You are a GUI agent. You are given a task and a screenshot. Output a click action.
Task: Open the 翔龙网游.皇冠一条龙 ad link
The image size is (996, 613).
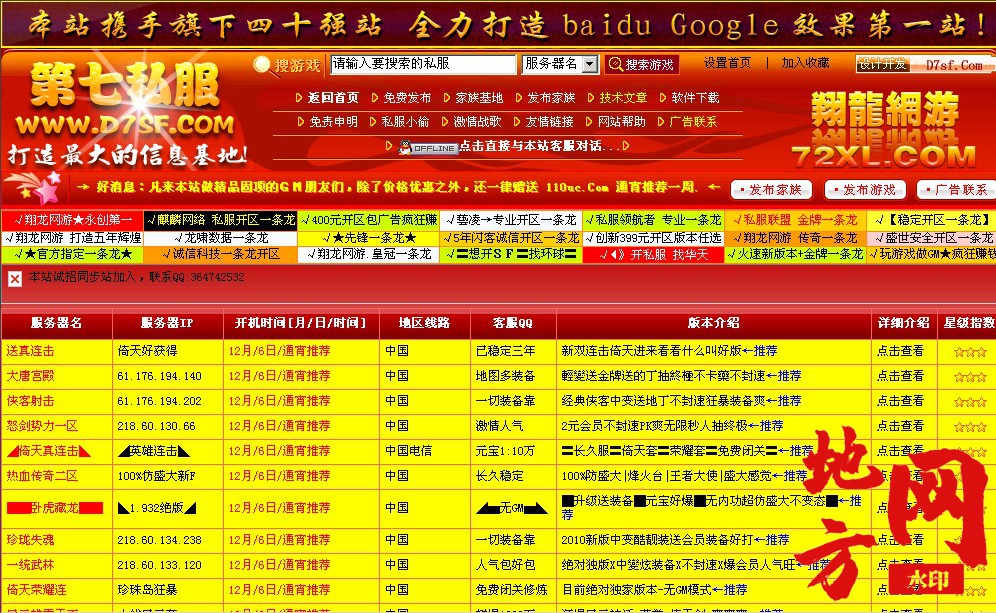coord(368,255)
